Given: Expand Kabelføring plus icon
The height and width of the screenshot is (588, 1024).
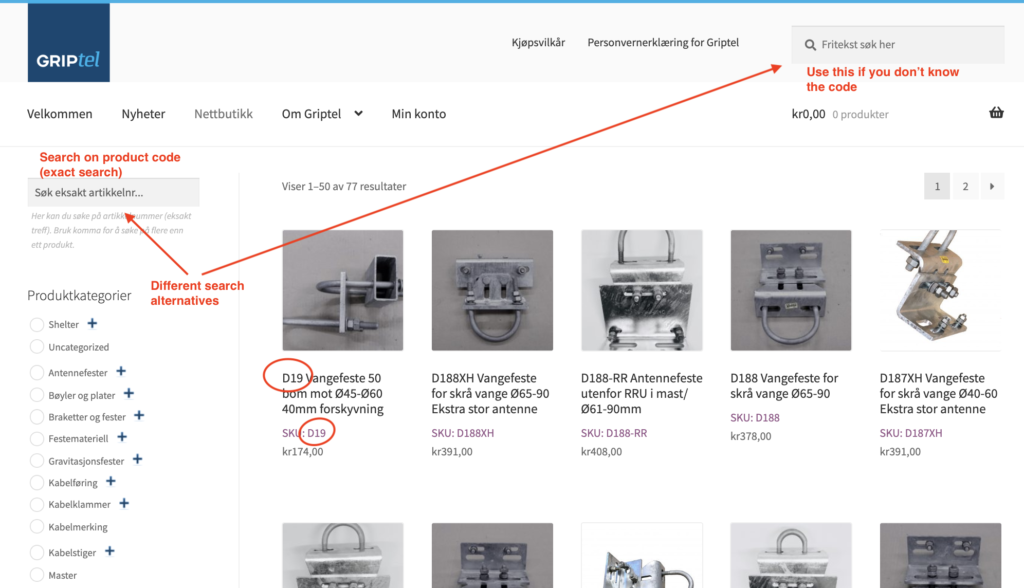Looking at the screenshot, I should pos(110,482).
